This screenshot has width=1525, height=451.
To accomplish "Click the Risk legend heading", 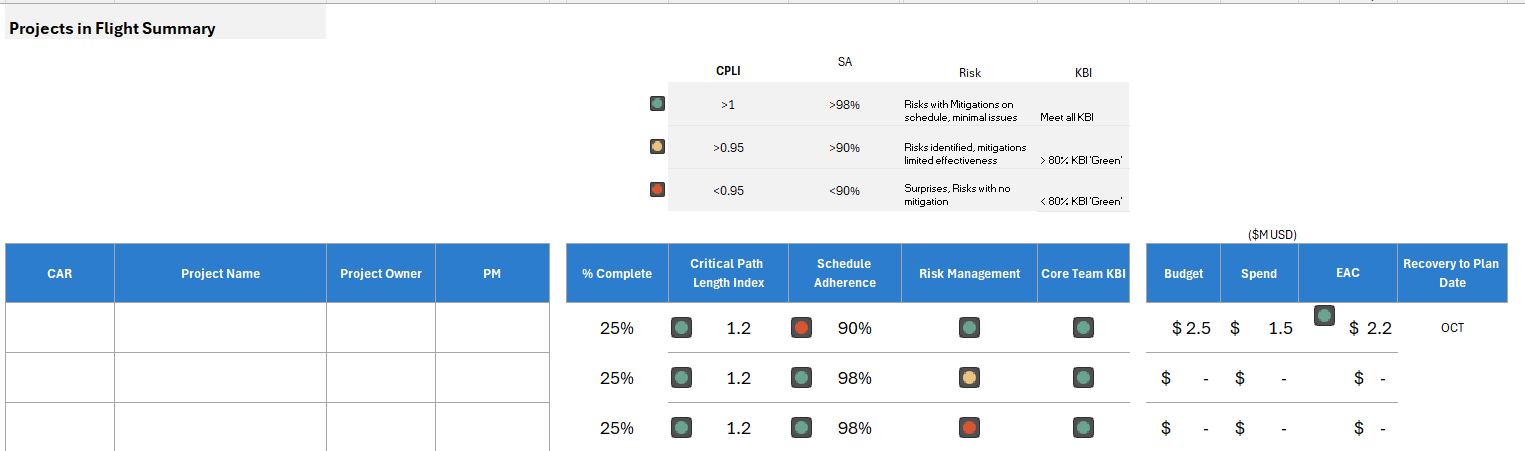I will click(x=970, y=73).
